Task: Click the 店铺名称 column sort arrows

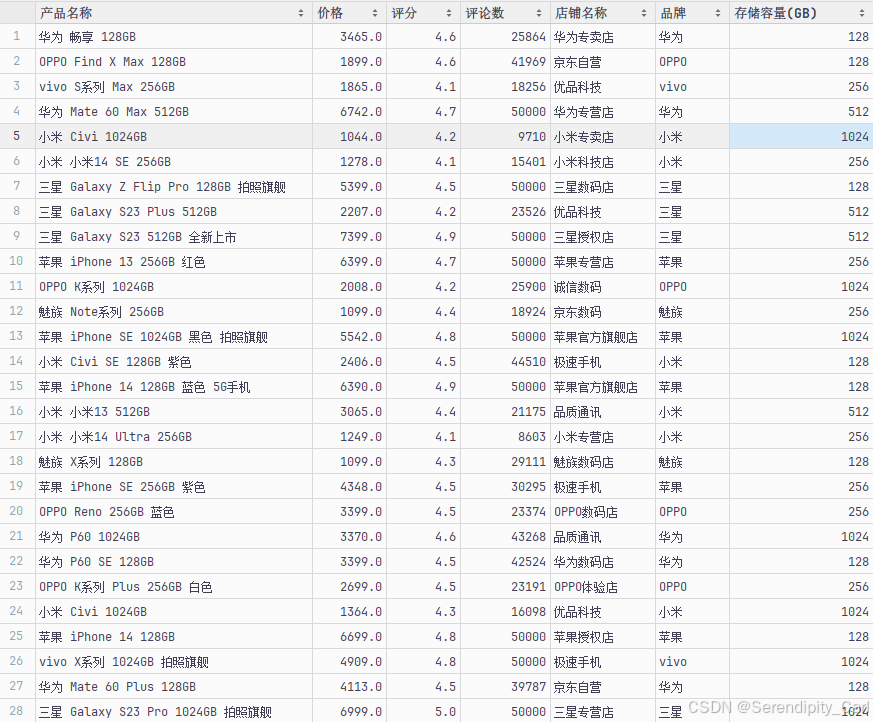Action: point(644,13)
